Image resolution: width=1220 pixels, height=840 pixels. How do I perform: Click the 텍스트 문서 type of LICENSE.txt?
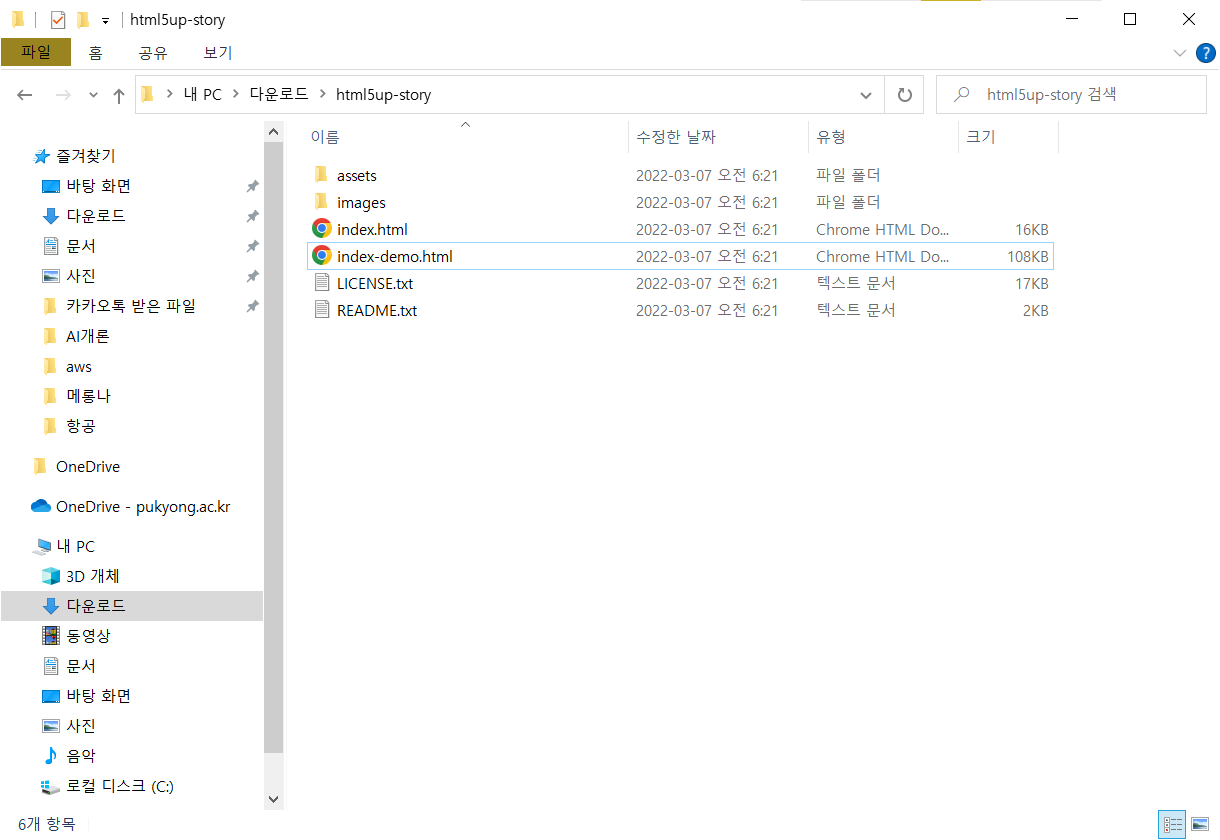856,283
